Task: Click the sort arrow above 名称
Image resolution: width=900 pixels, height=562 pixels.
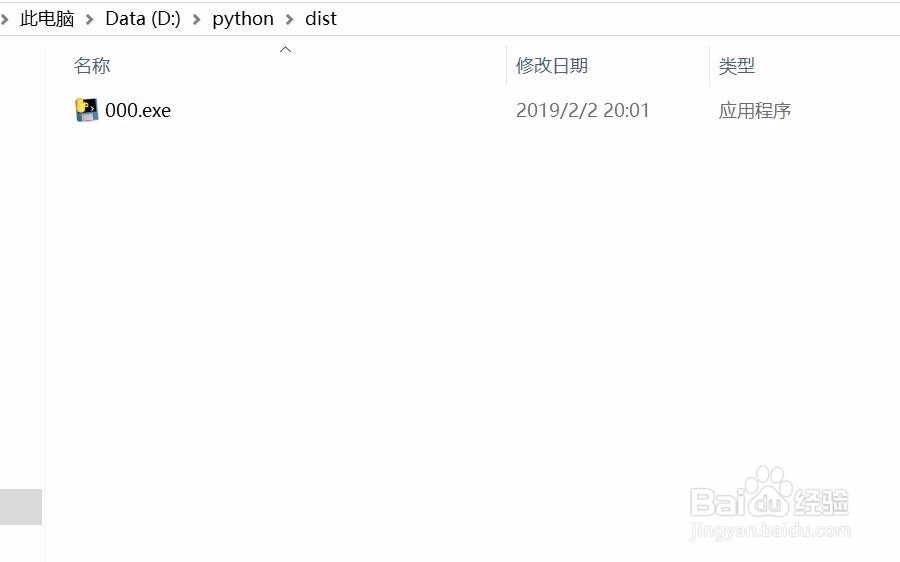Action: click(x=285, y=49)
